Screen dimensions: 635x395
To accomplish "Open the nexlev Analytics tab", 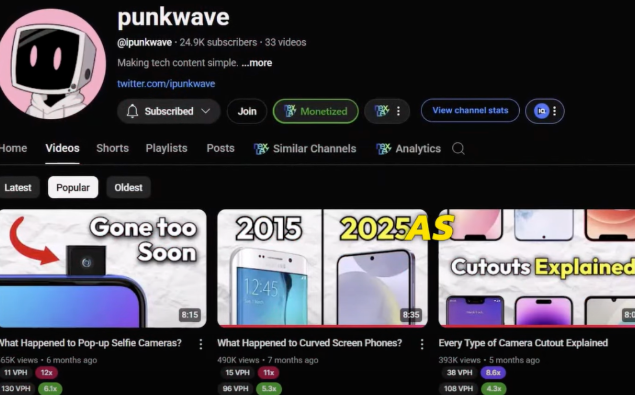I will coord(408,149).
